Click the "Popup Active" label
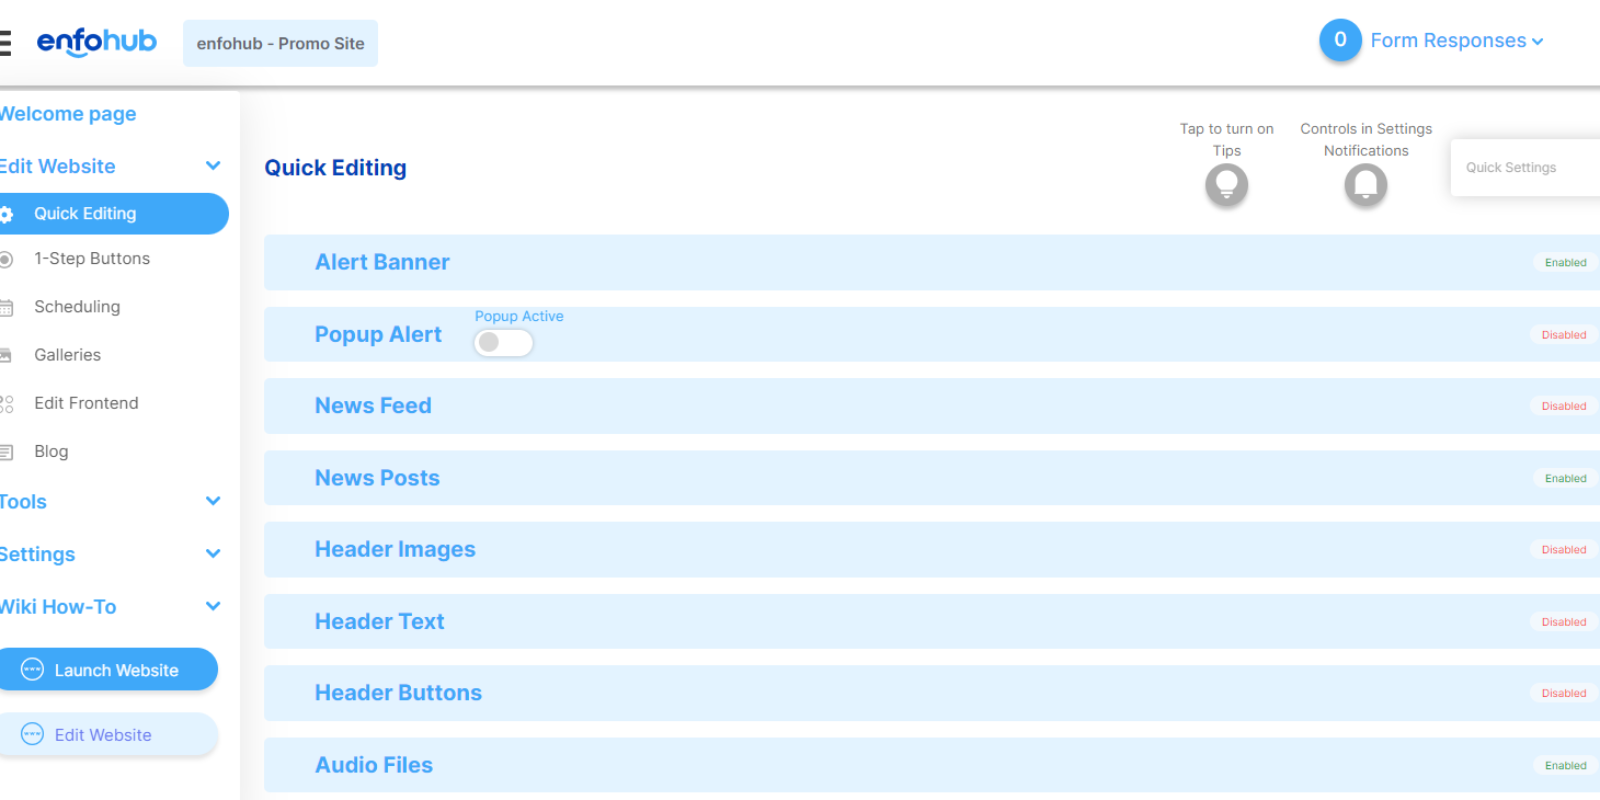The width and height of the screenshot is (1600, 800). click(519, 316)
